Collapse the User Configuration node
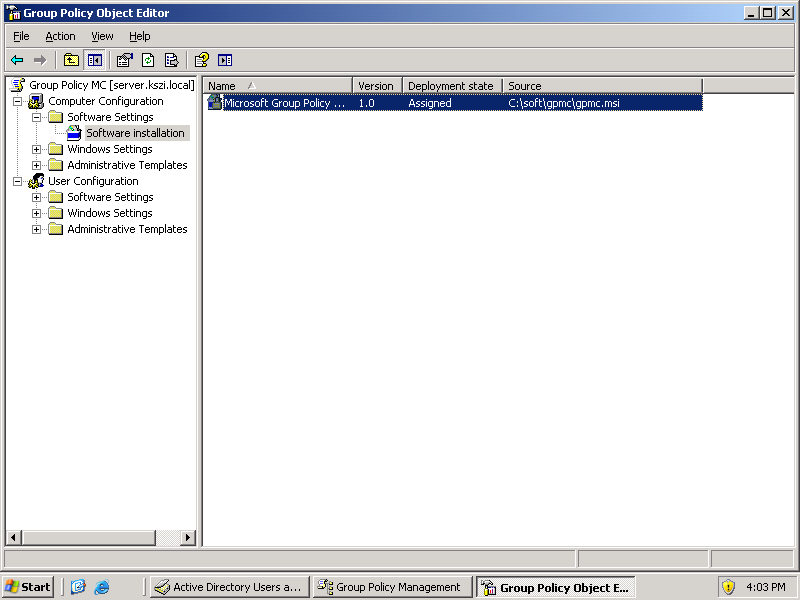The height and width of the screenshot is (600, 800). tap(17, 181)
